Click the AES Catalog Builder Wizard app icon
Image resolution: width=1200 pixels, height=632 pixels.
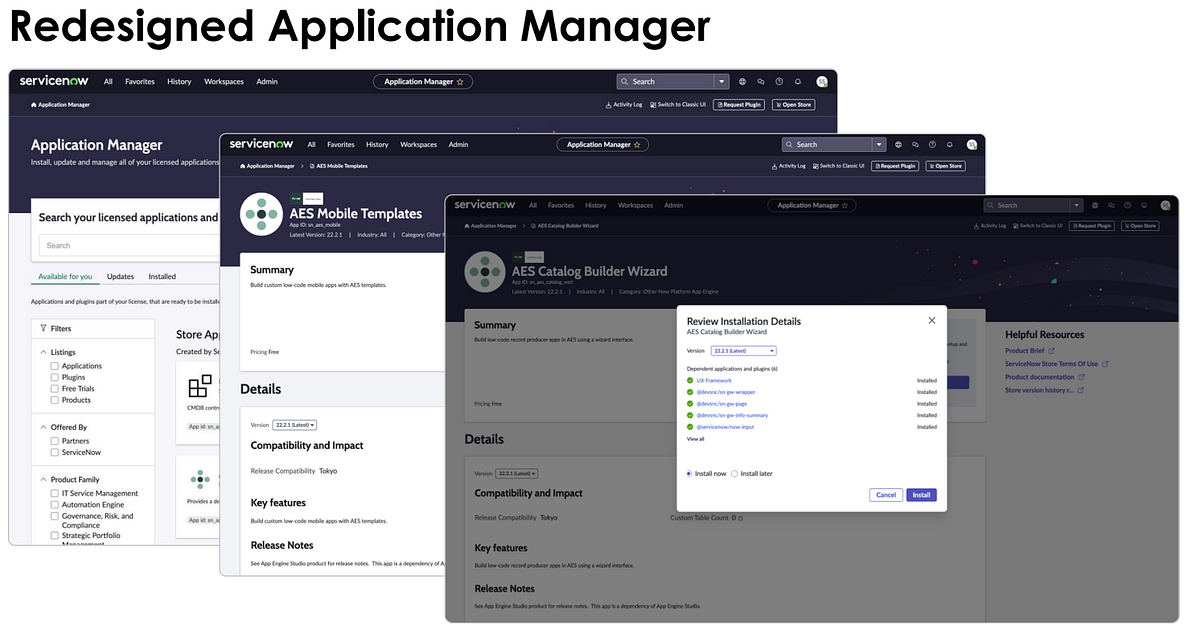(484, 272)
